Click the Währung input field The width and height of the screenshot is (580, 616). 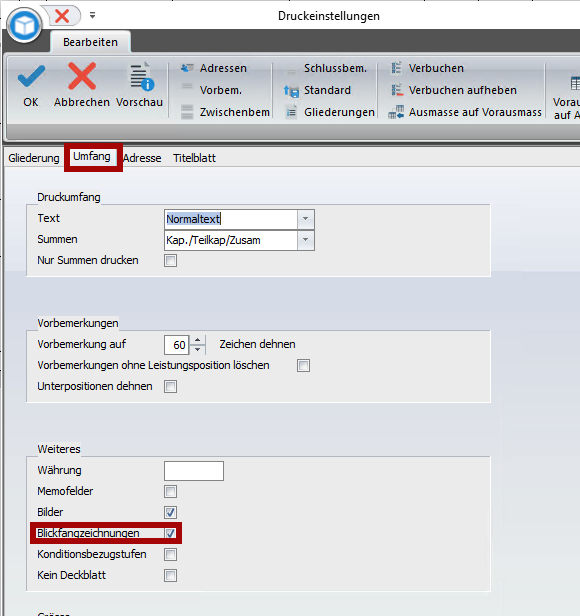(x=194, y=471)
